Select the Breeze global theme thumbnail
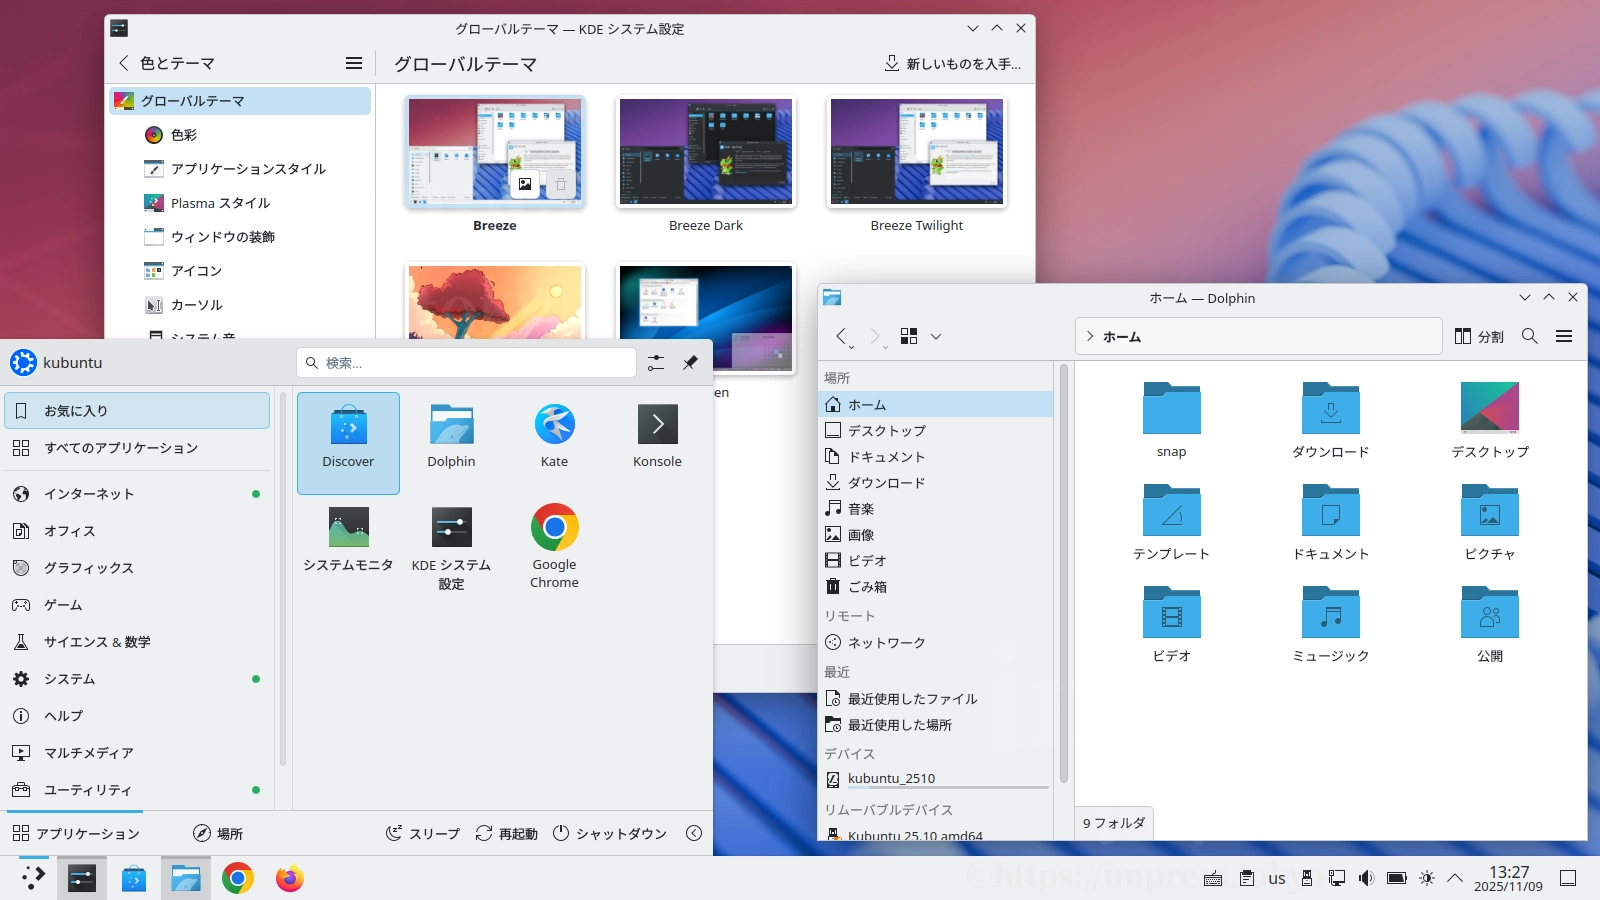The height and width of the screenshot is (900, 1600). [x=495, y=152]
